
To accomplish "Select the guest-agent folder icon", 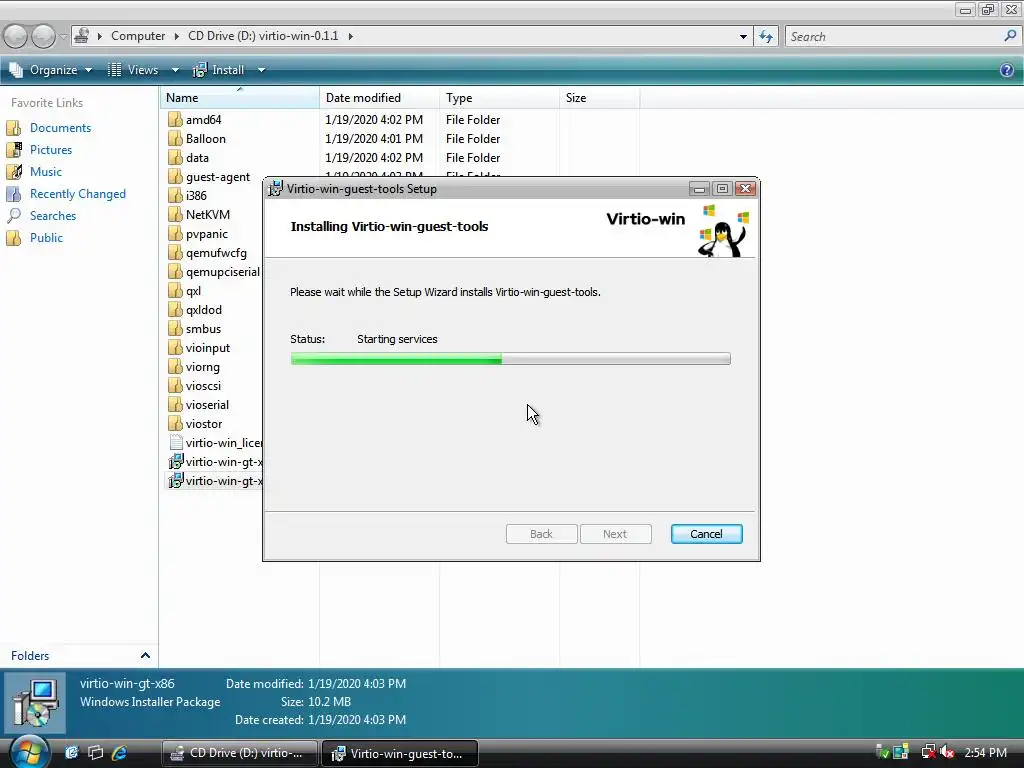I will point(174,176).
